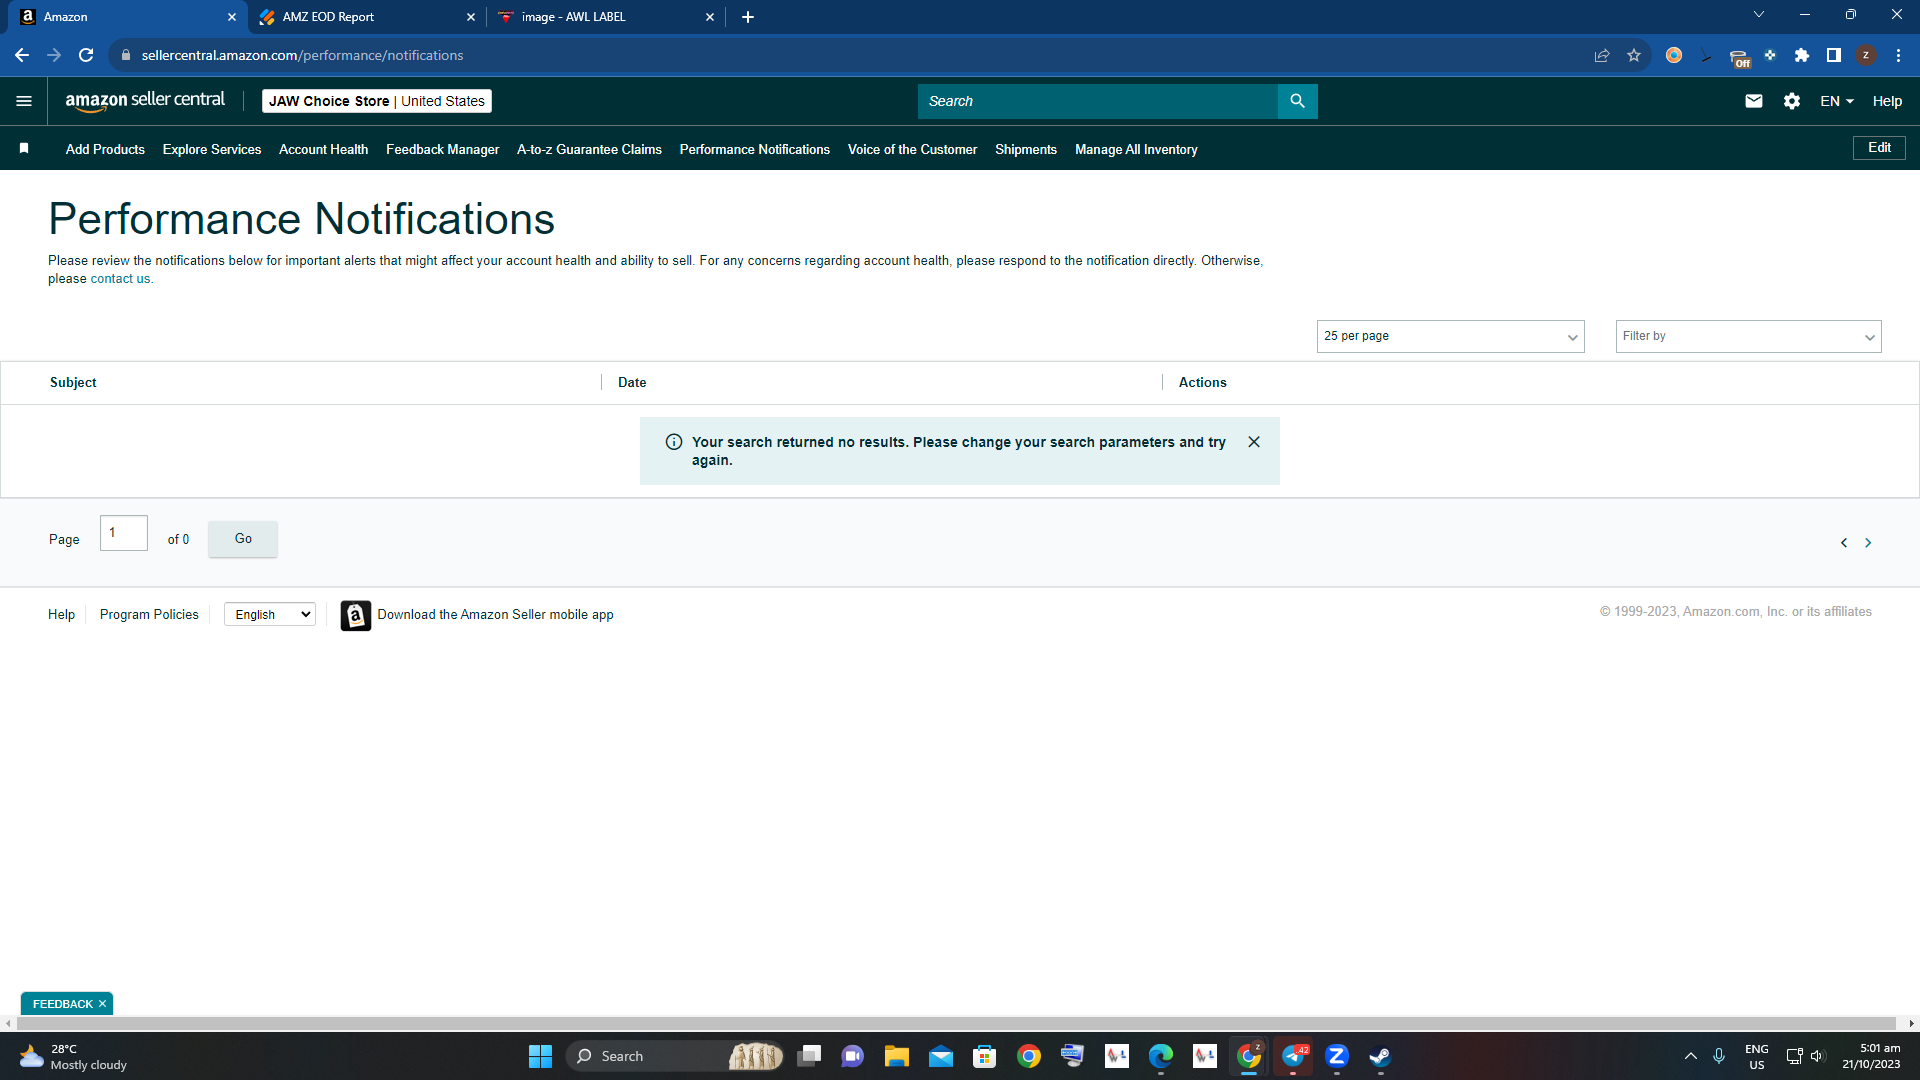
Task: Focus the Seller Central search field
Action: pyautogui.click(x=1098, y=101)
